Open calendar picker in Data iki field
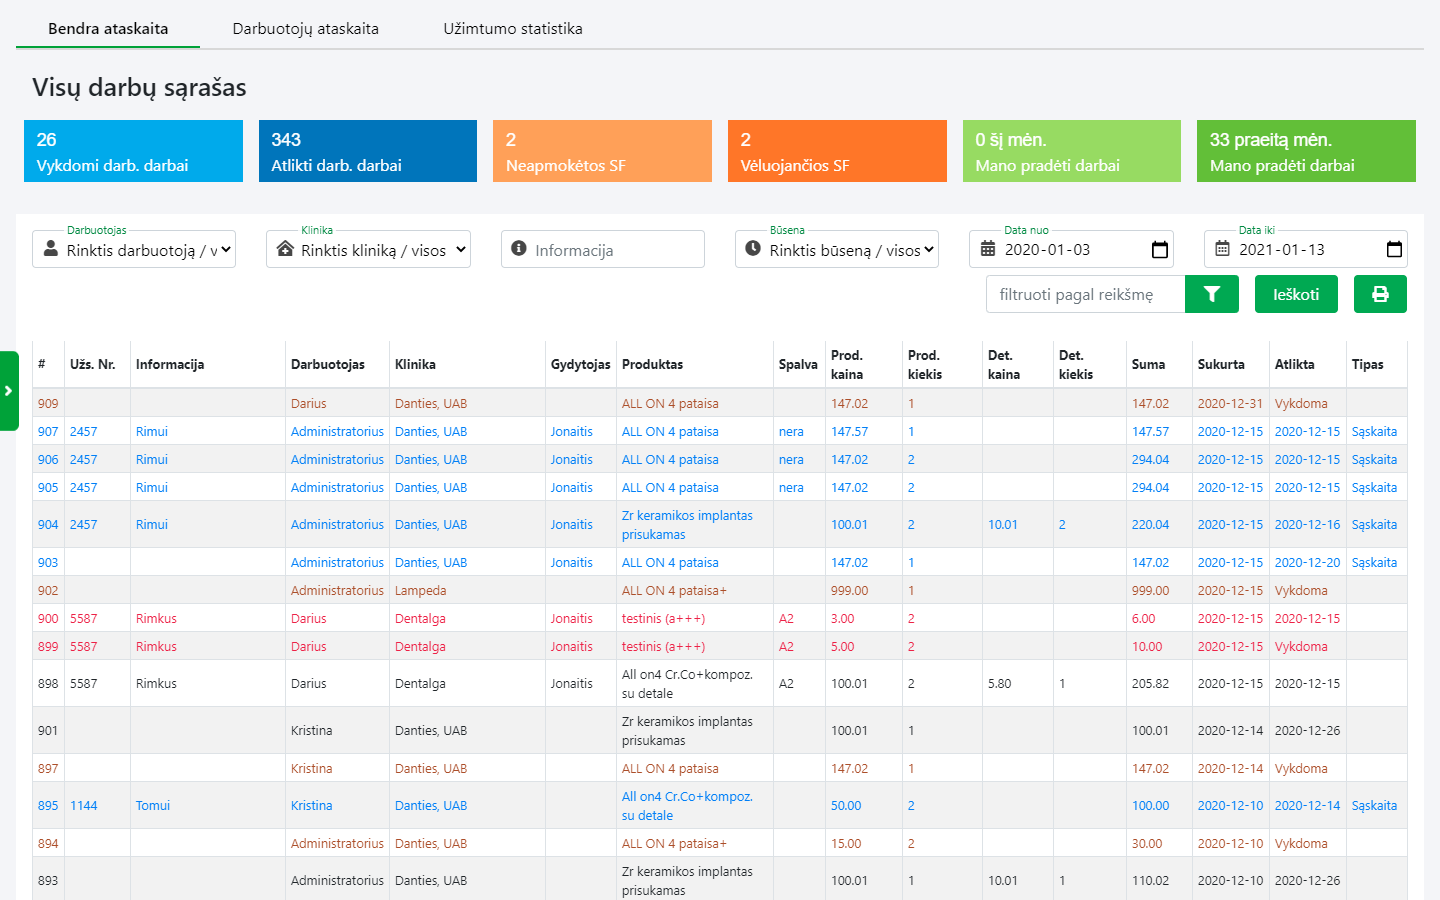 [1394, 250]
